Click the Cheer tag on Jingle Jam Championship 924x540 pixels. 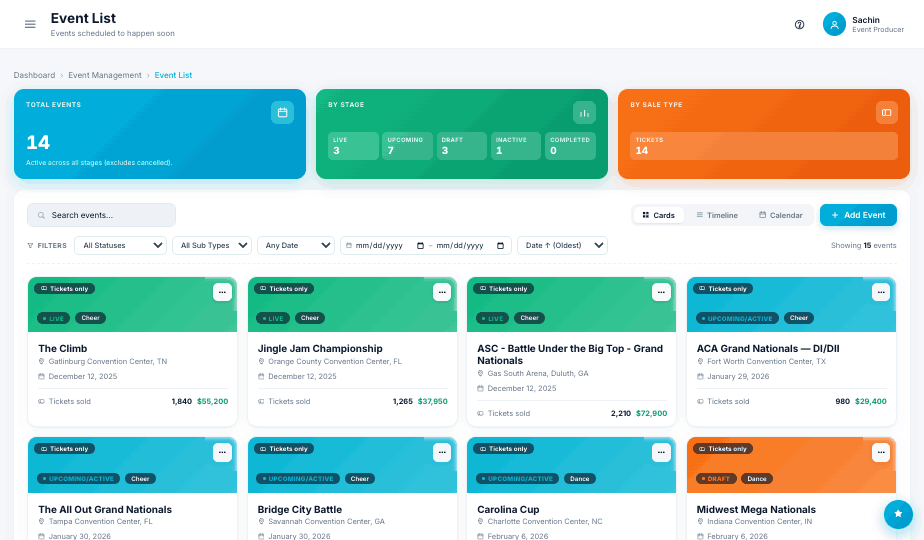pos(310,318)
